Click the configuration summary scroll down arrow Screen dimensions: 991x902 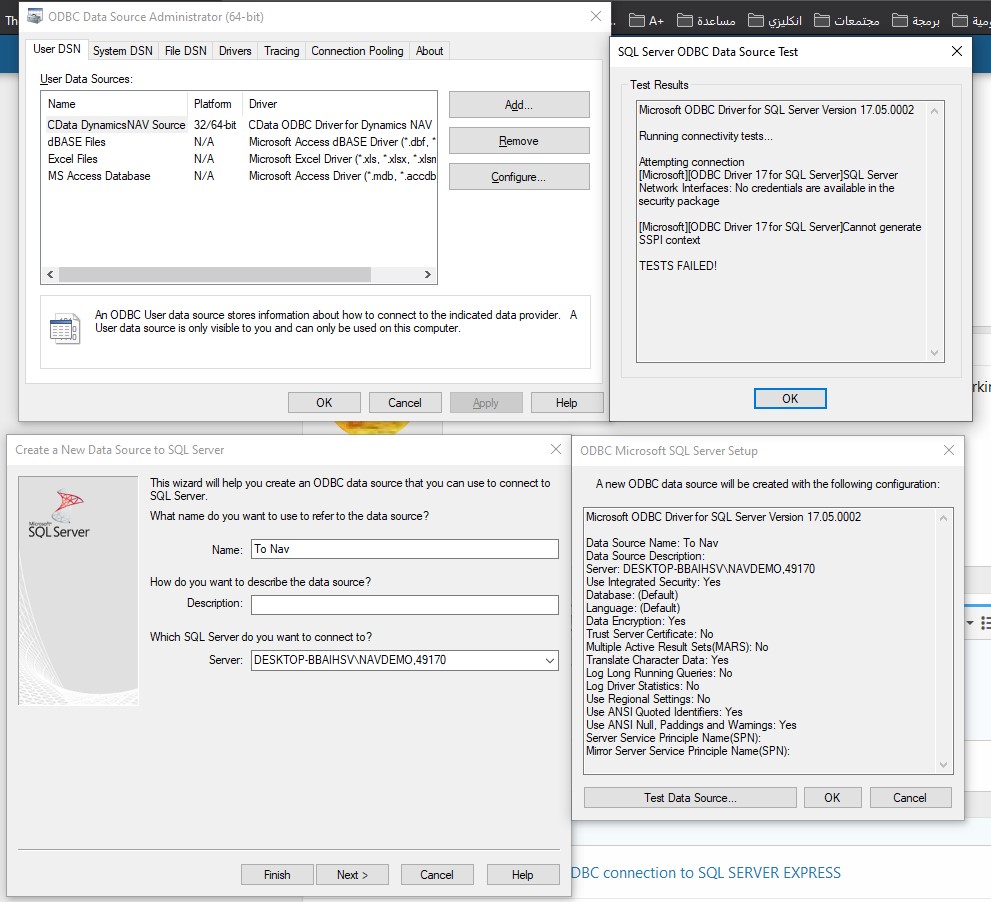click(943, 765)
